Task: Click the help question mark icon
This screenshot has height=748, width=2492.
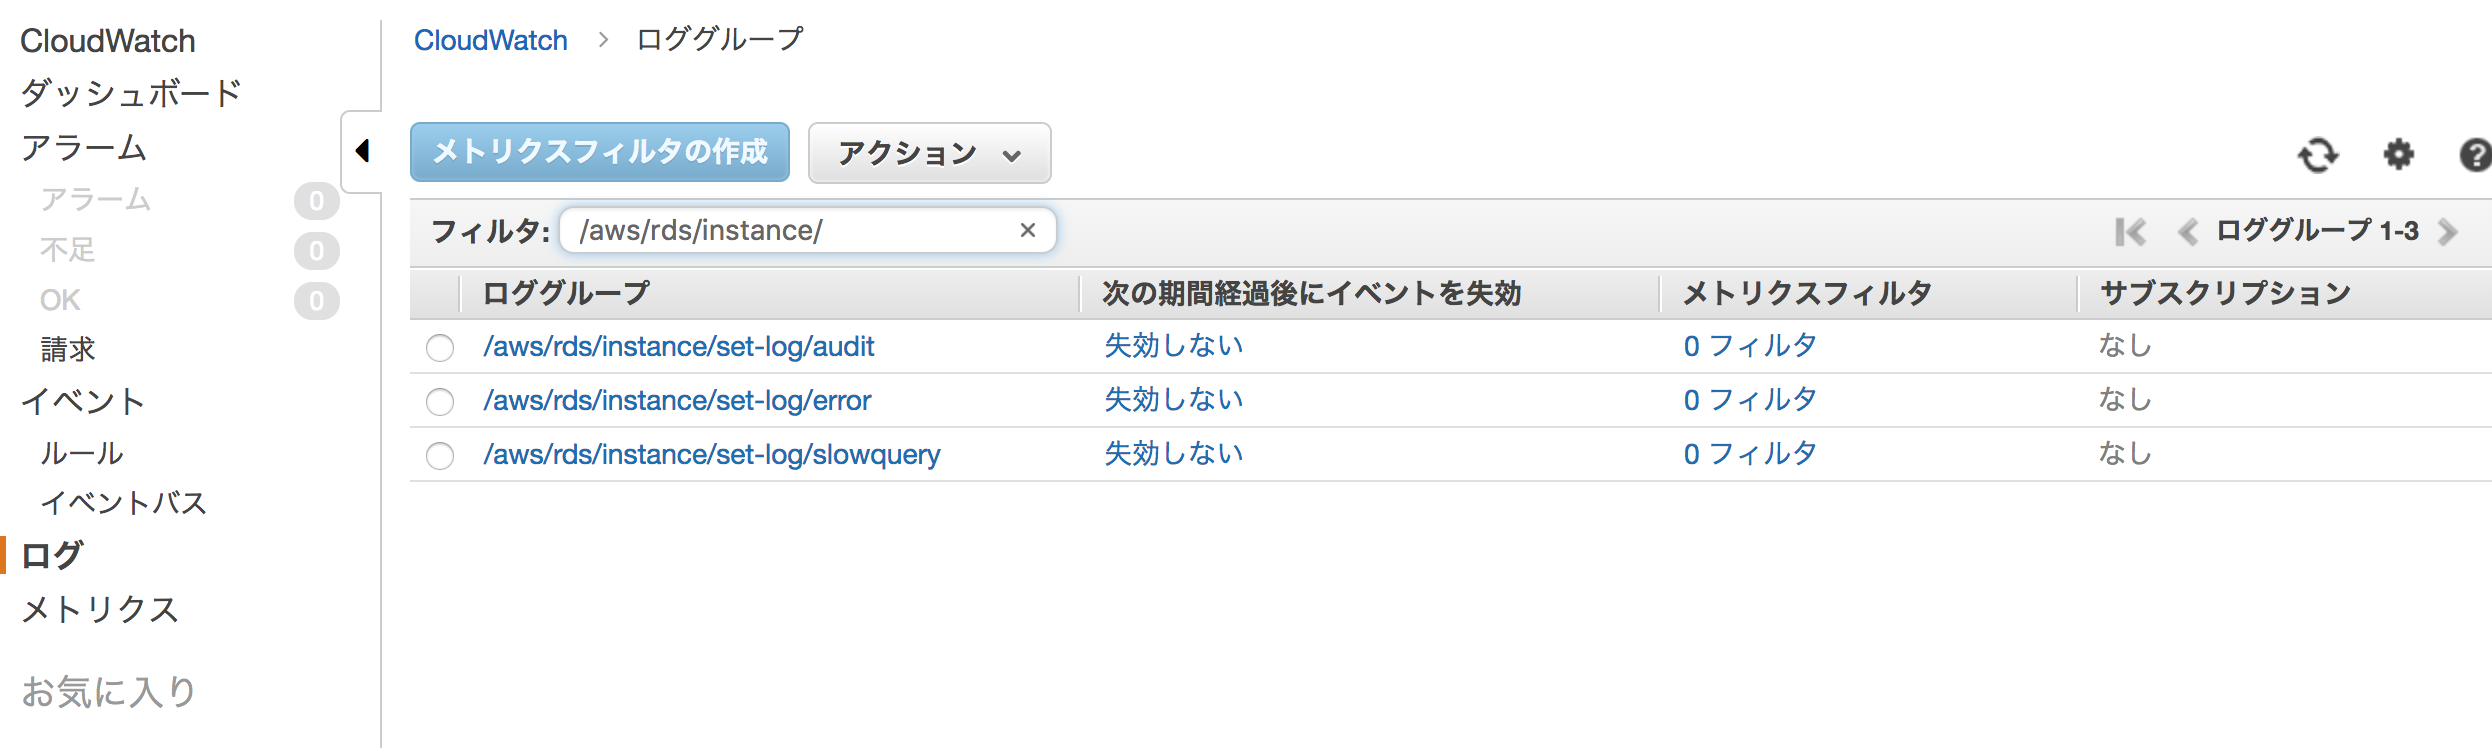Action: click(x=2474, y=155)
